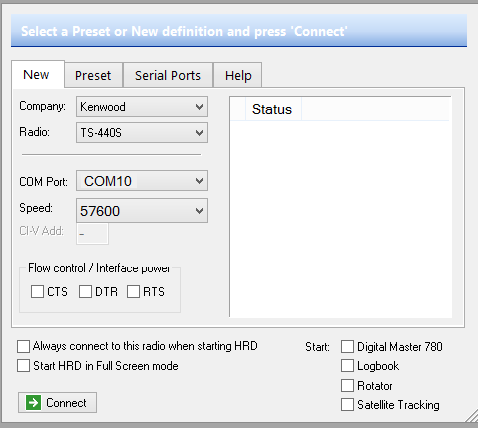Switch to the Preset tab

(93, 75)
